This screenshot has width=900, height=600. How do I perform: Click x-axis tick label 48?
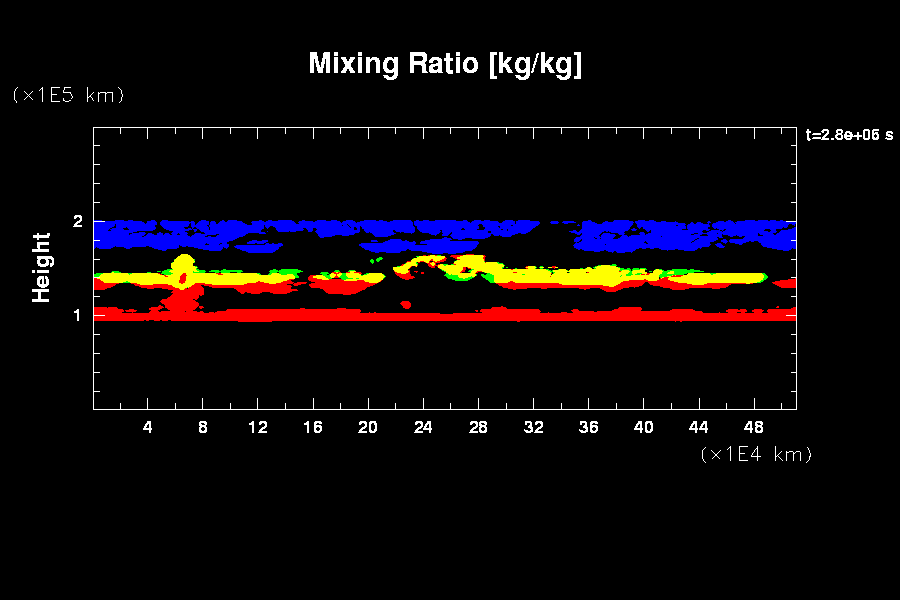(x=753, y=427)
